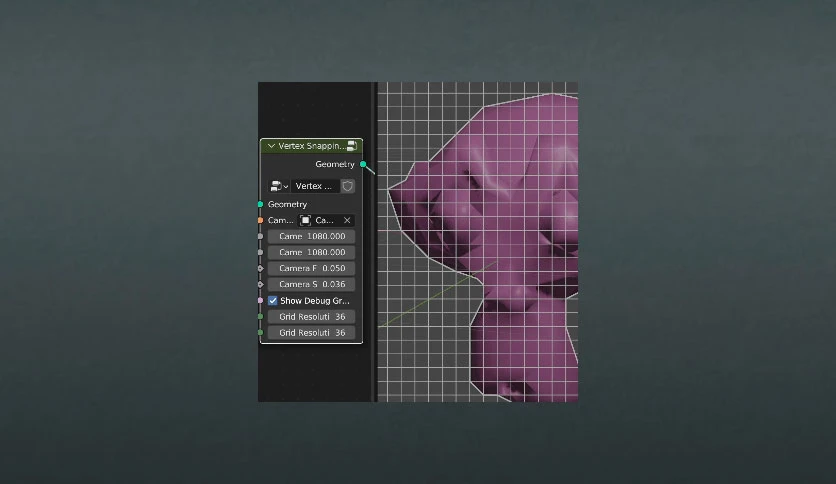The width and height of the screenshot is (836, 484).
Task: Click the pink socket beside Show Debug Grid
Action: click(x=260, y=301)
